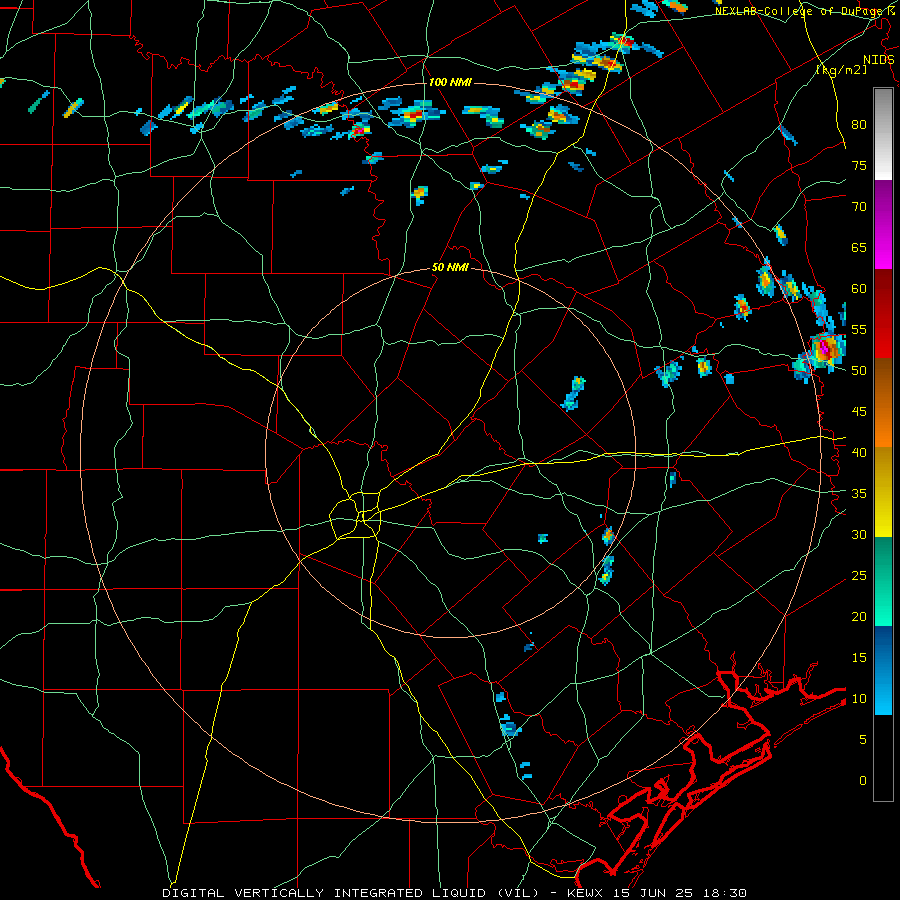
Task: Click the "10" value on the scale
Action: click(859, 699)
